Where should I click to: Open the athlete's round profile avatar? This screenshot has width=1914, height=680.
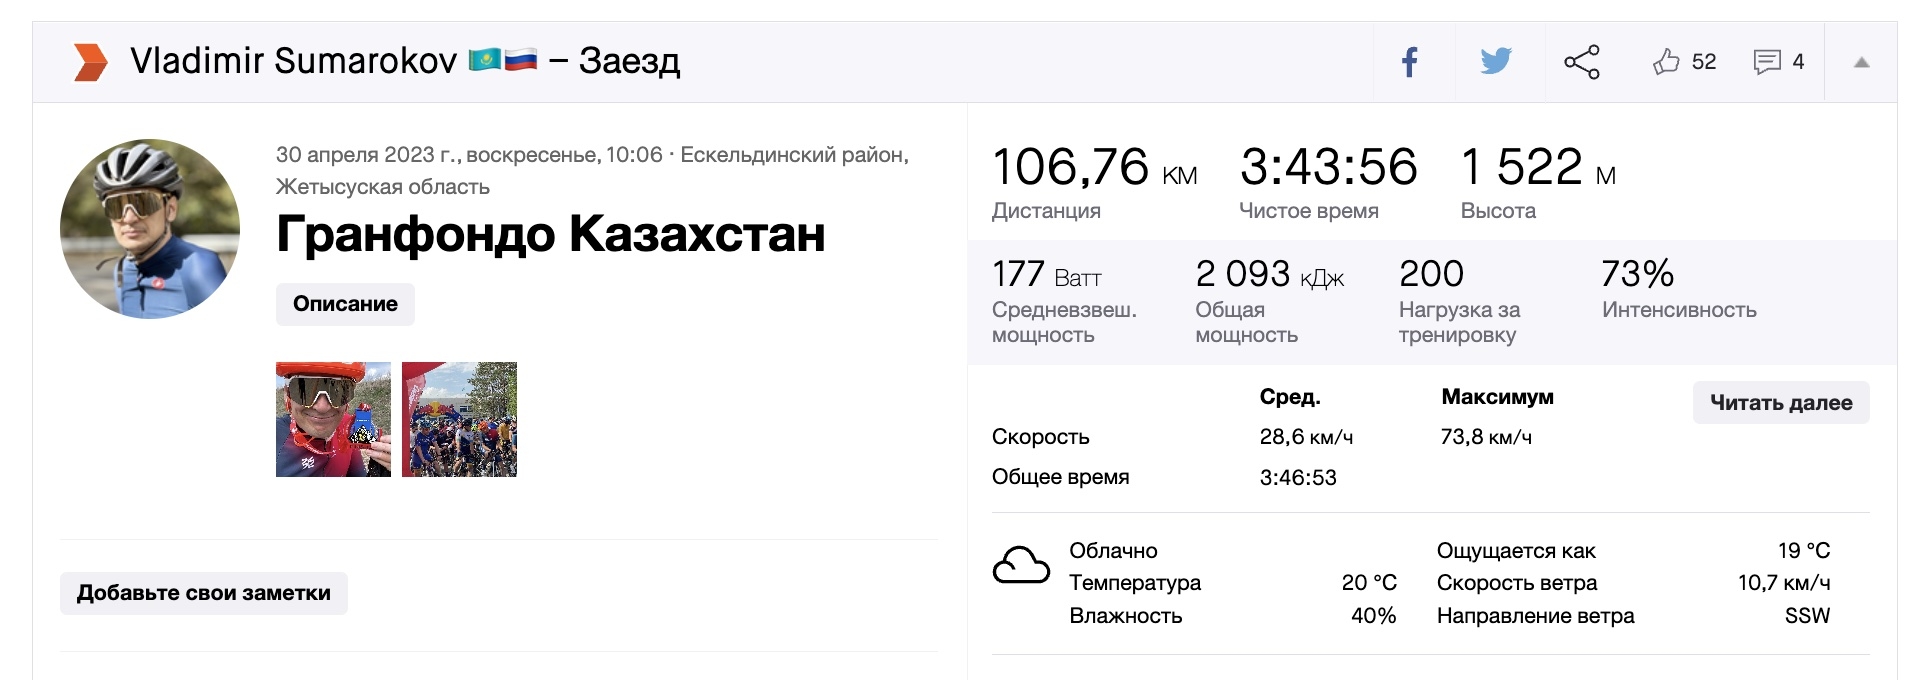pyautogui.click(x=150, y=229)
